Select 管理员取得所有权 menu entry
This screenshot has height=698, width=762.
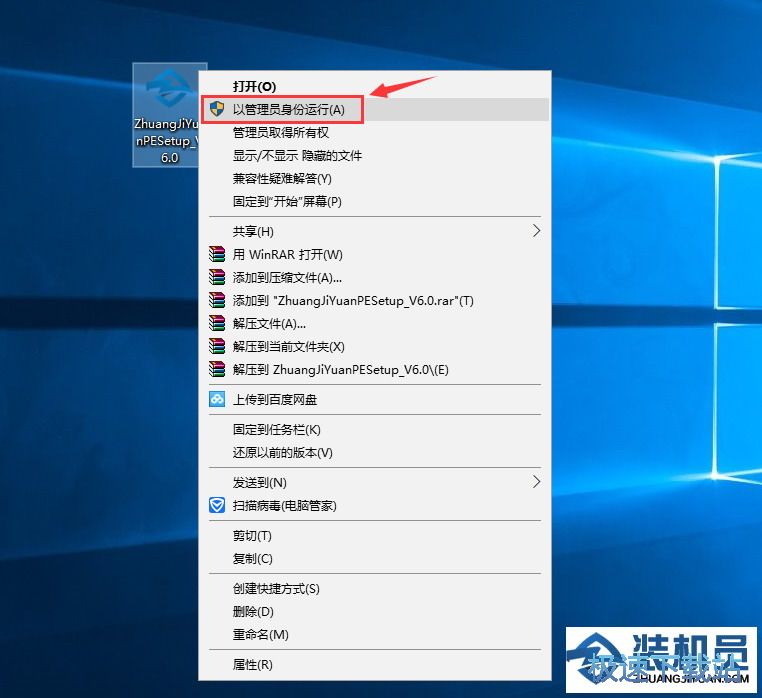[x=374, y=132]
